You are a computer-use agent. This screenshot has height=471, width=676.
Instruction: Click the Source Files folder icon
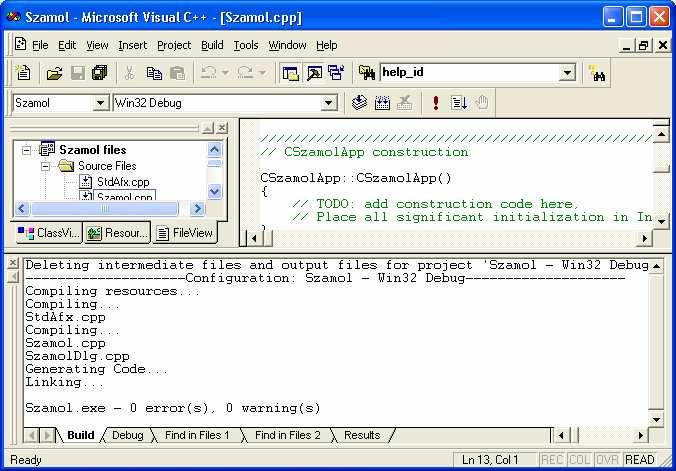(x=66, y=166)
